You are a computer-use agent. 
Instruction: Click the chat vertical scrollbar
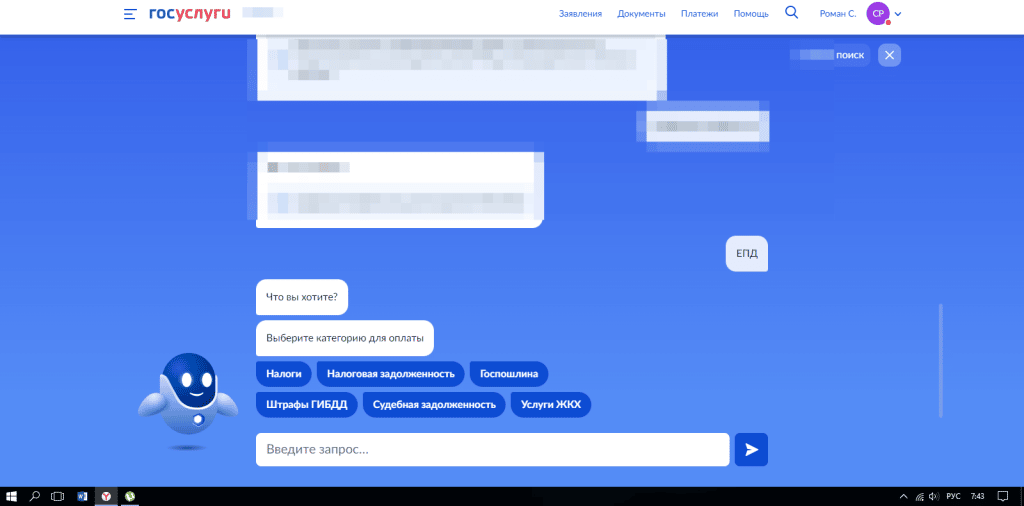(939, 360)
